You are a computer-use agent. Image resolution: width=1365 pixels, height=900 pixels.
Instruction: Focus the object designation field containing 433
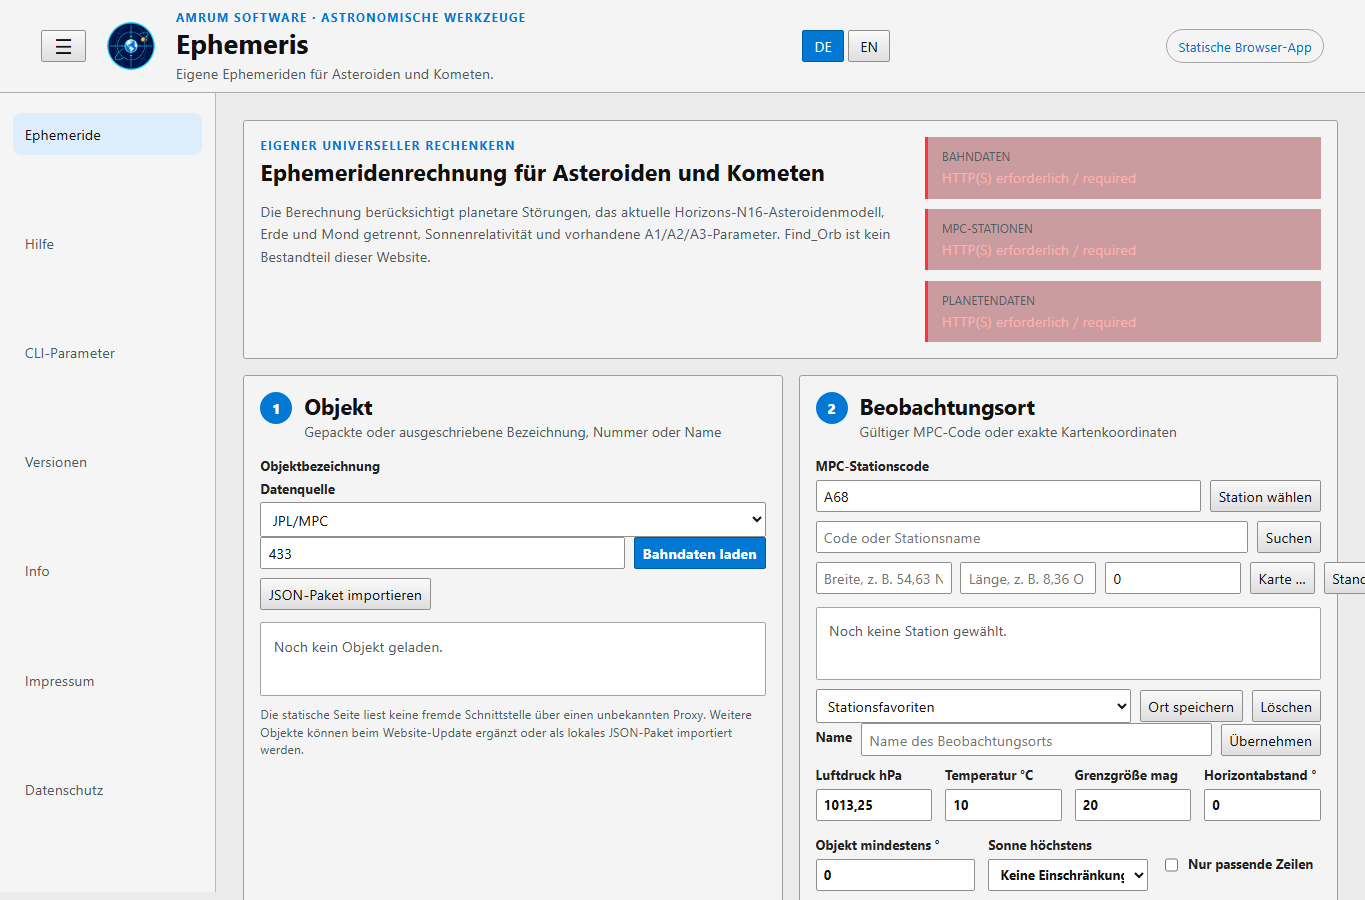point(442,553)
